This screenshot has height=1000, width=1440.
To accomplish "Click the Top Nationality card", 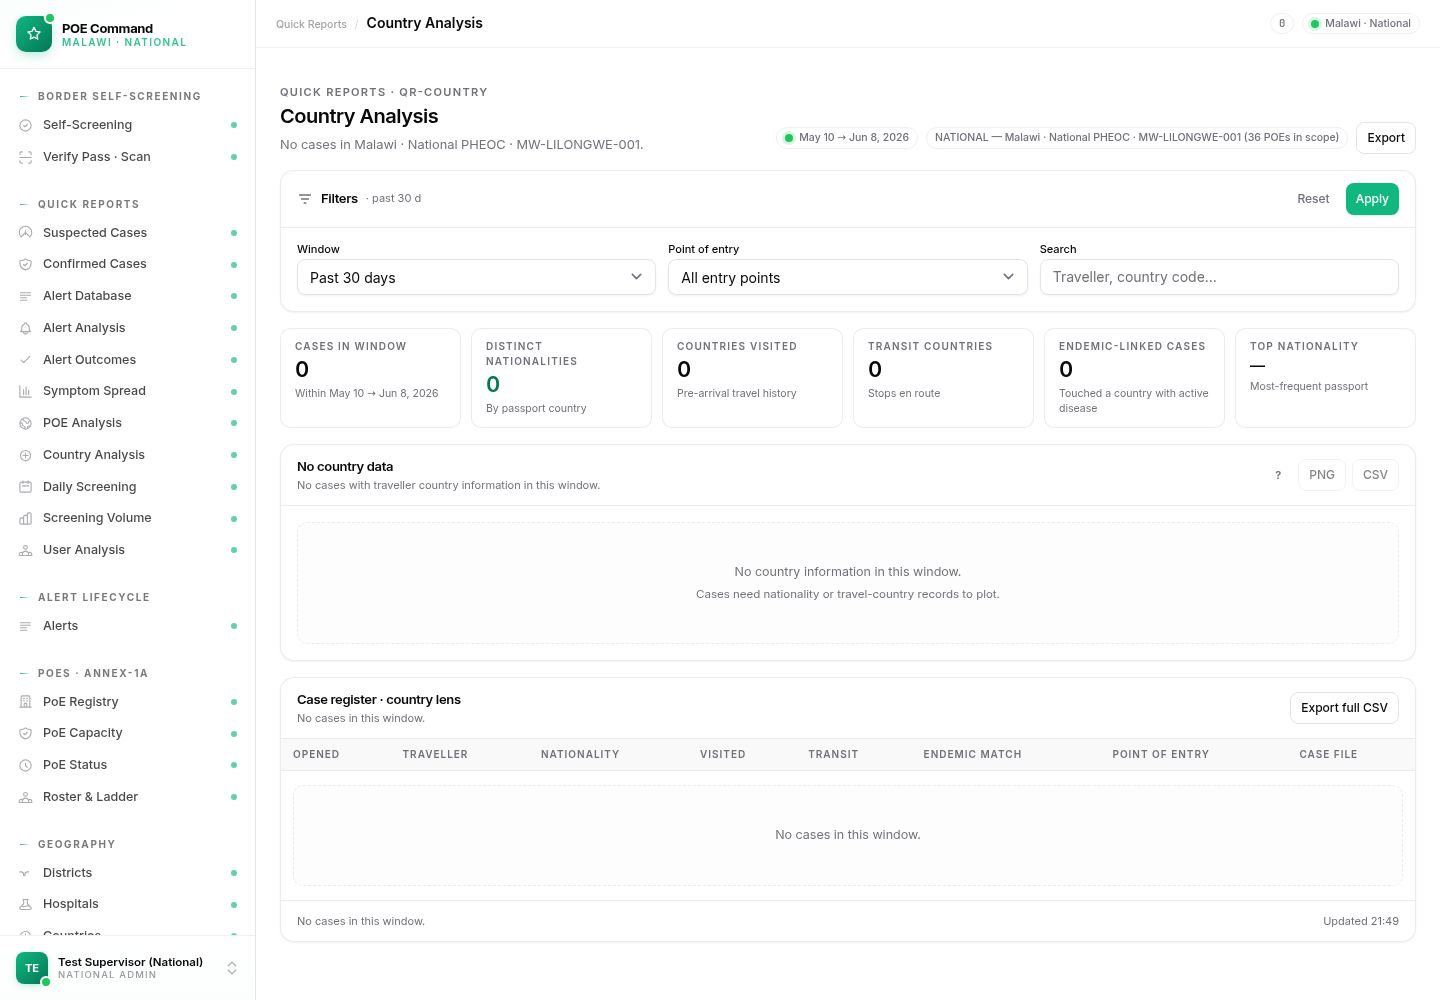I will (x=1325, y=378).
